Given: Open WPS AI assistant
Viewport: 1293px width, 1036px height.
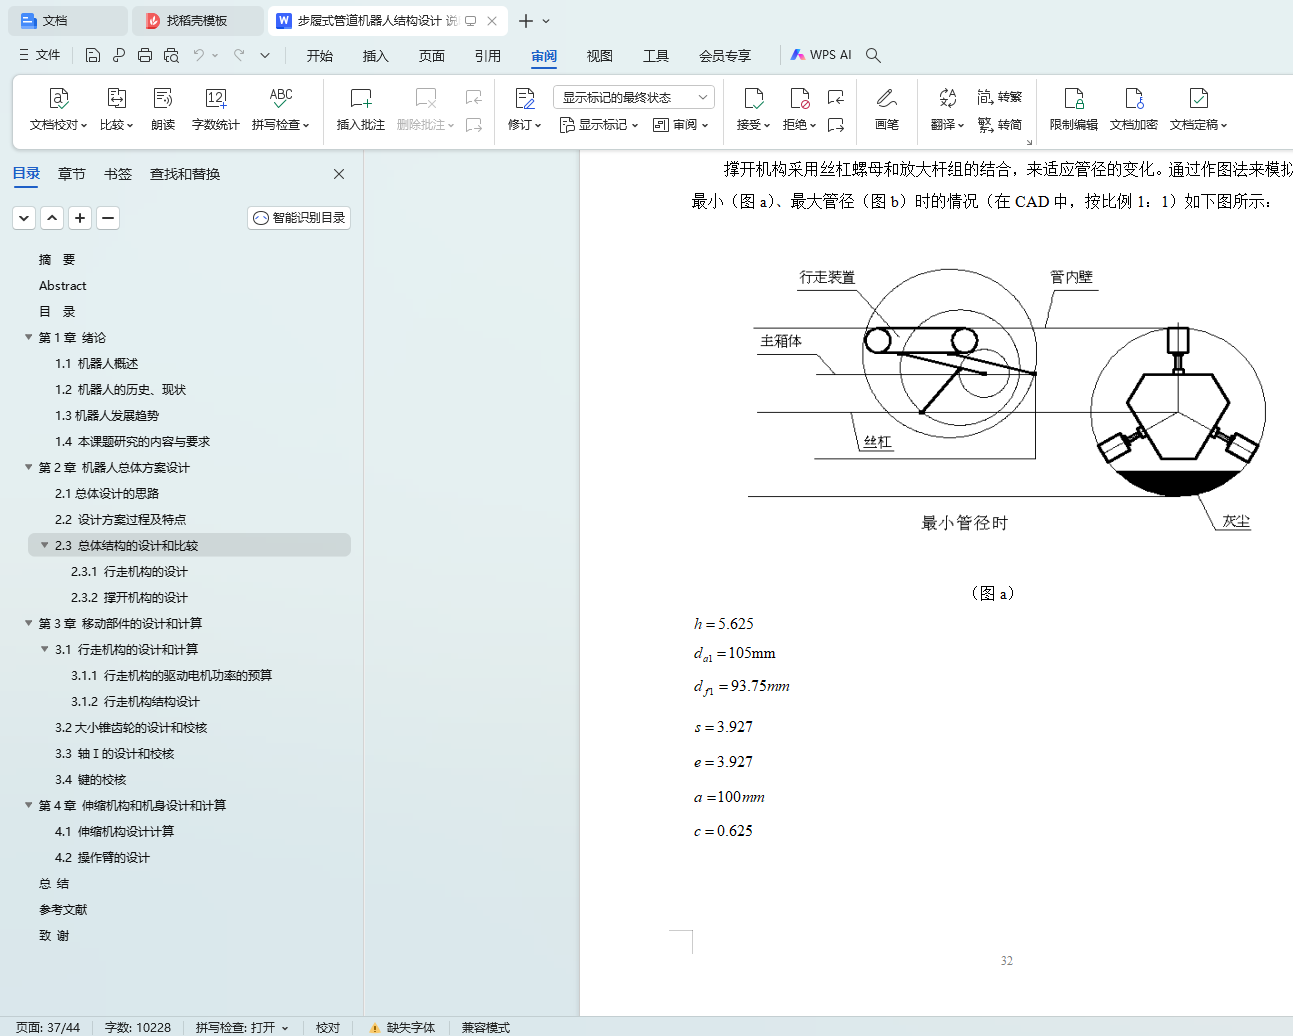Looking at the screenshot, I should pyautogui.click(x=821, y=55).
